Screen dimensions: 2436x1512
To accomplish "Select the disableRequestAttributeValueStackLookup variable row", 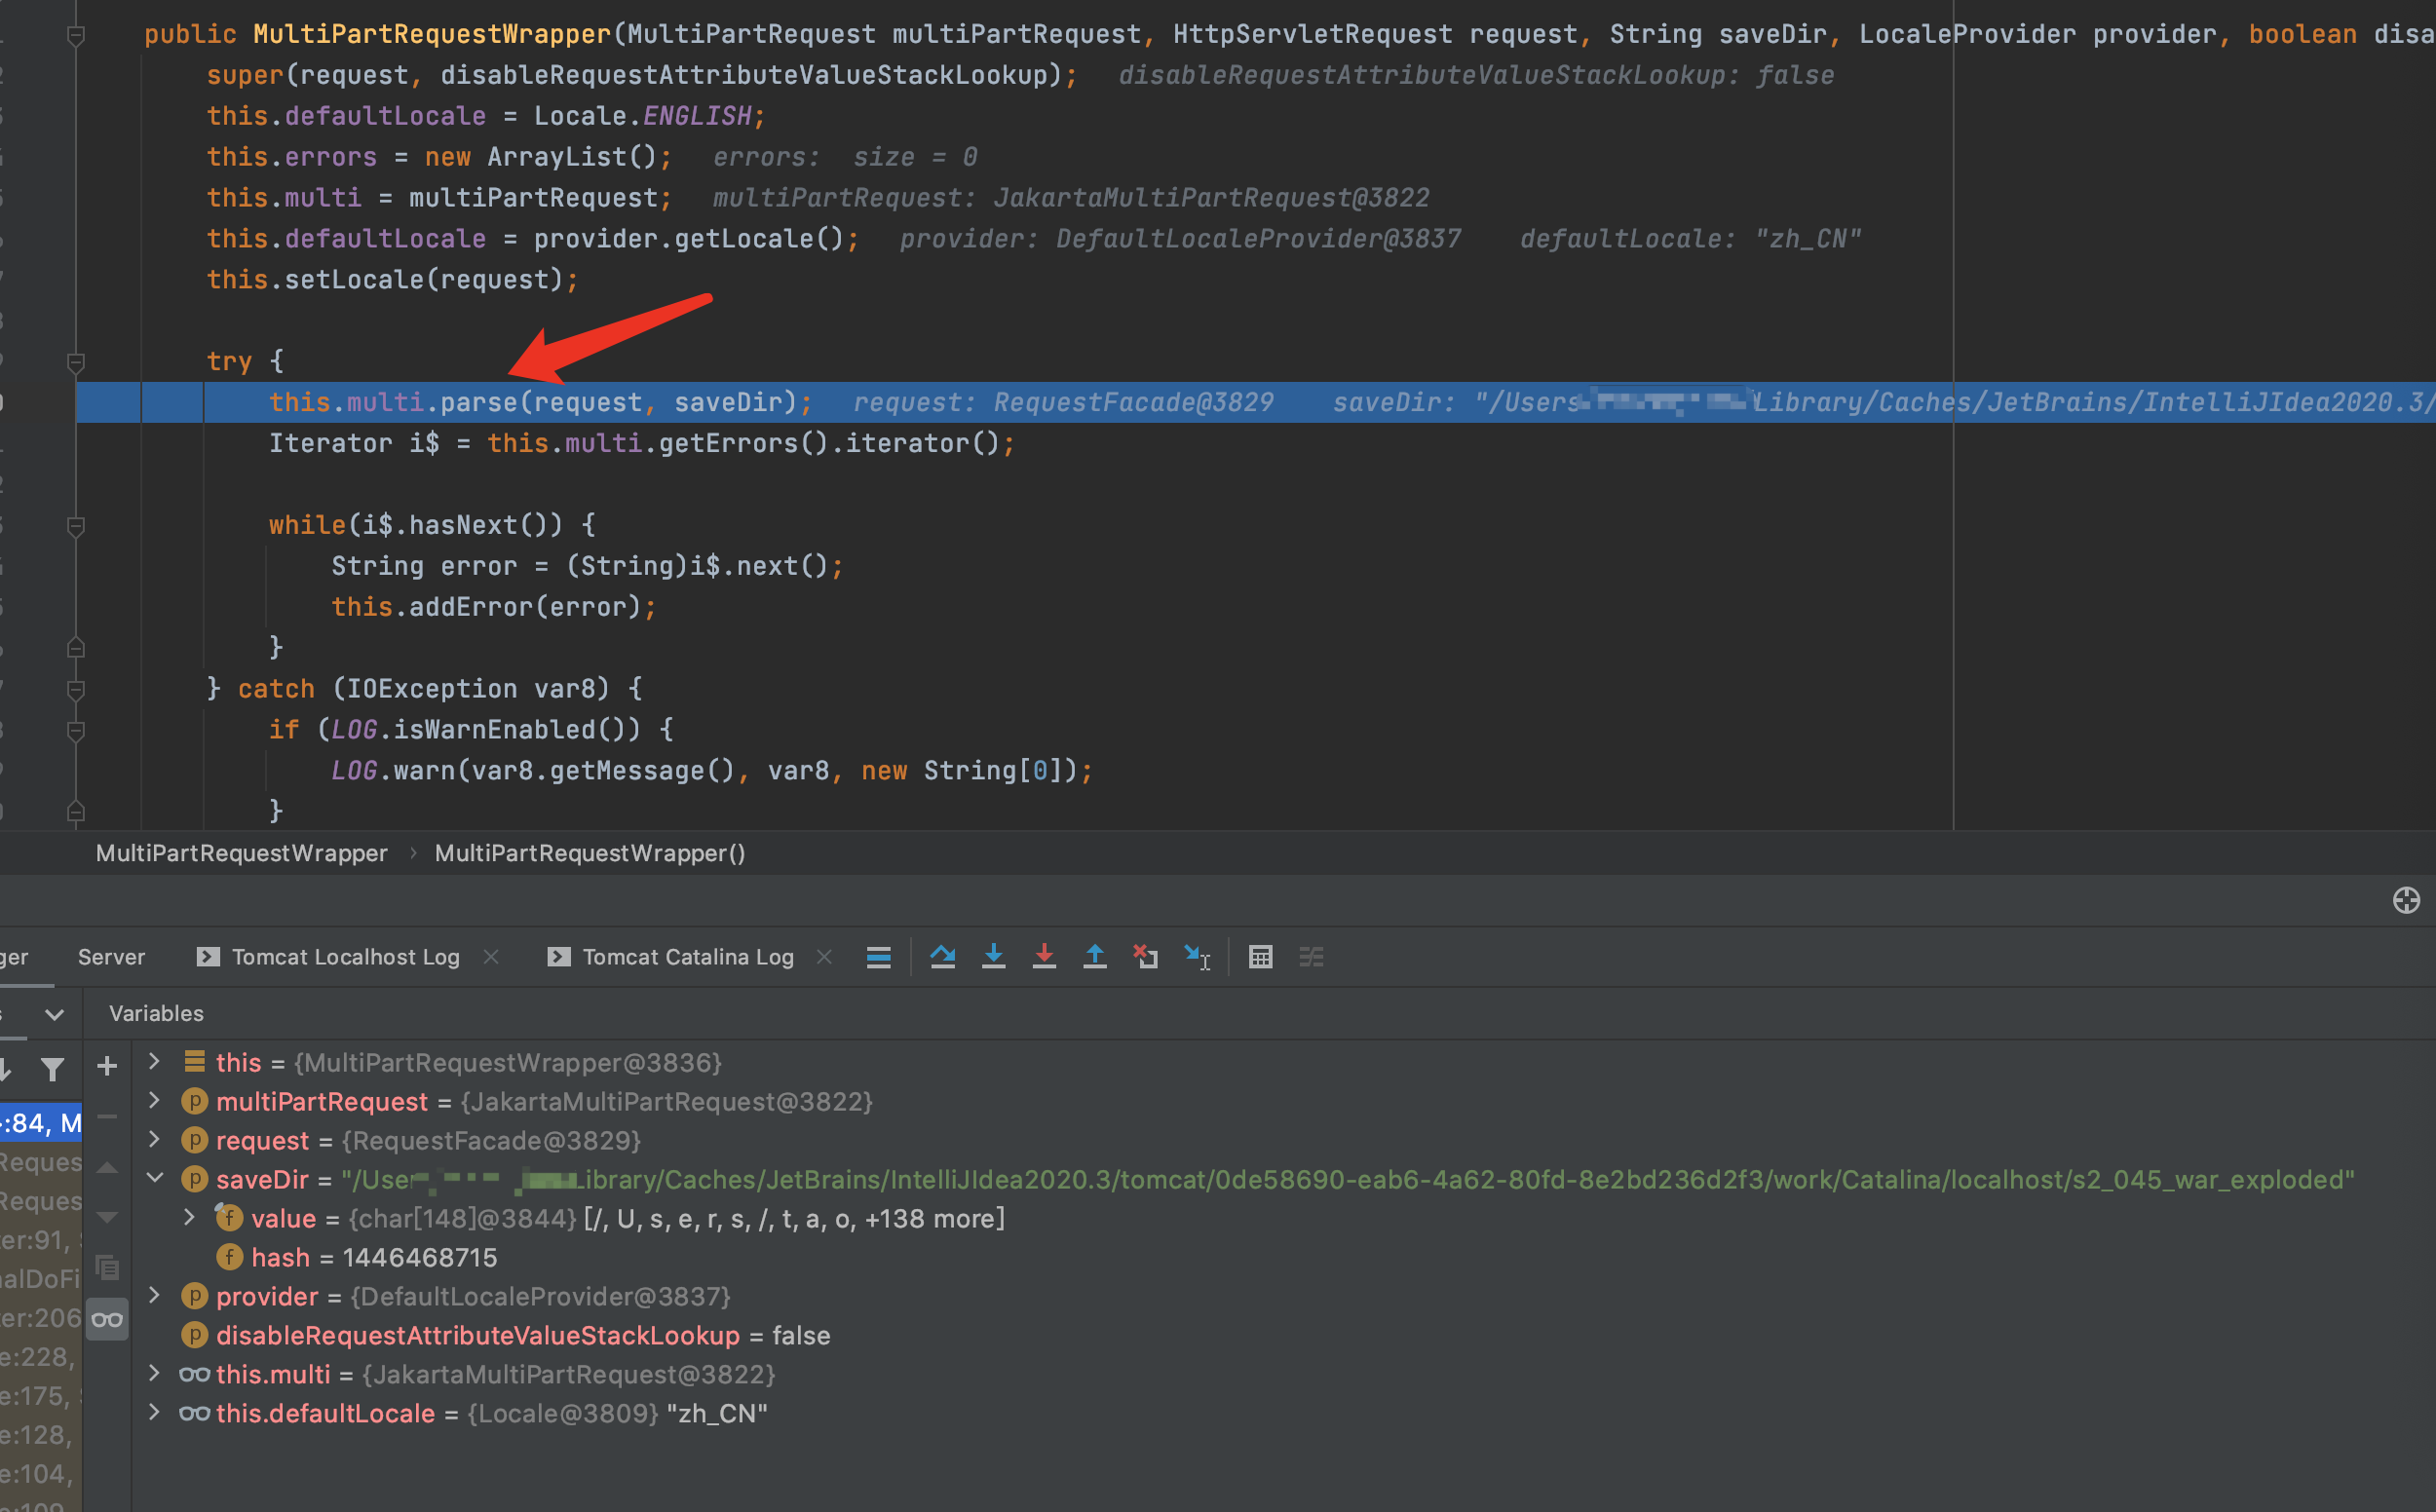I will point(1283,1335).
